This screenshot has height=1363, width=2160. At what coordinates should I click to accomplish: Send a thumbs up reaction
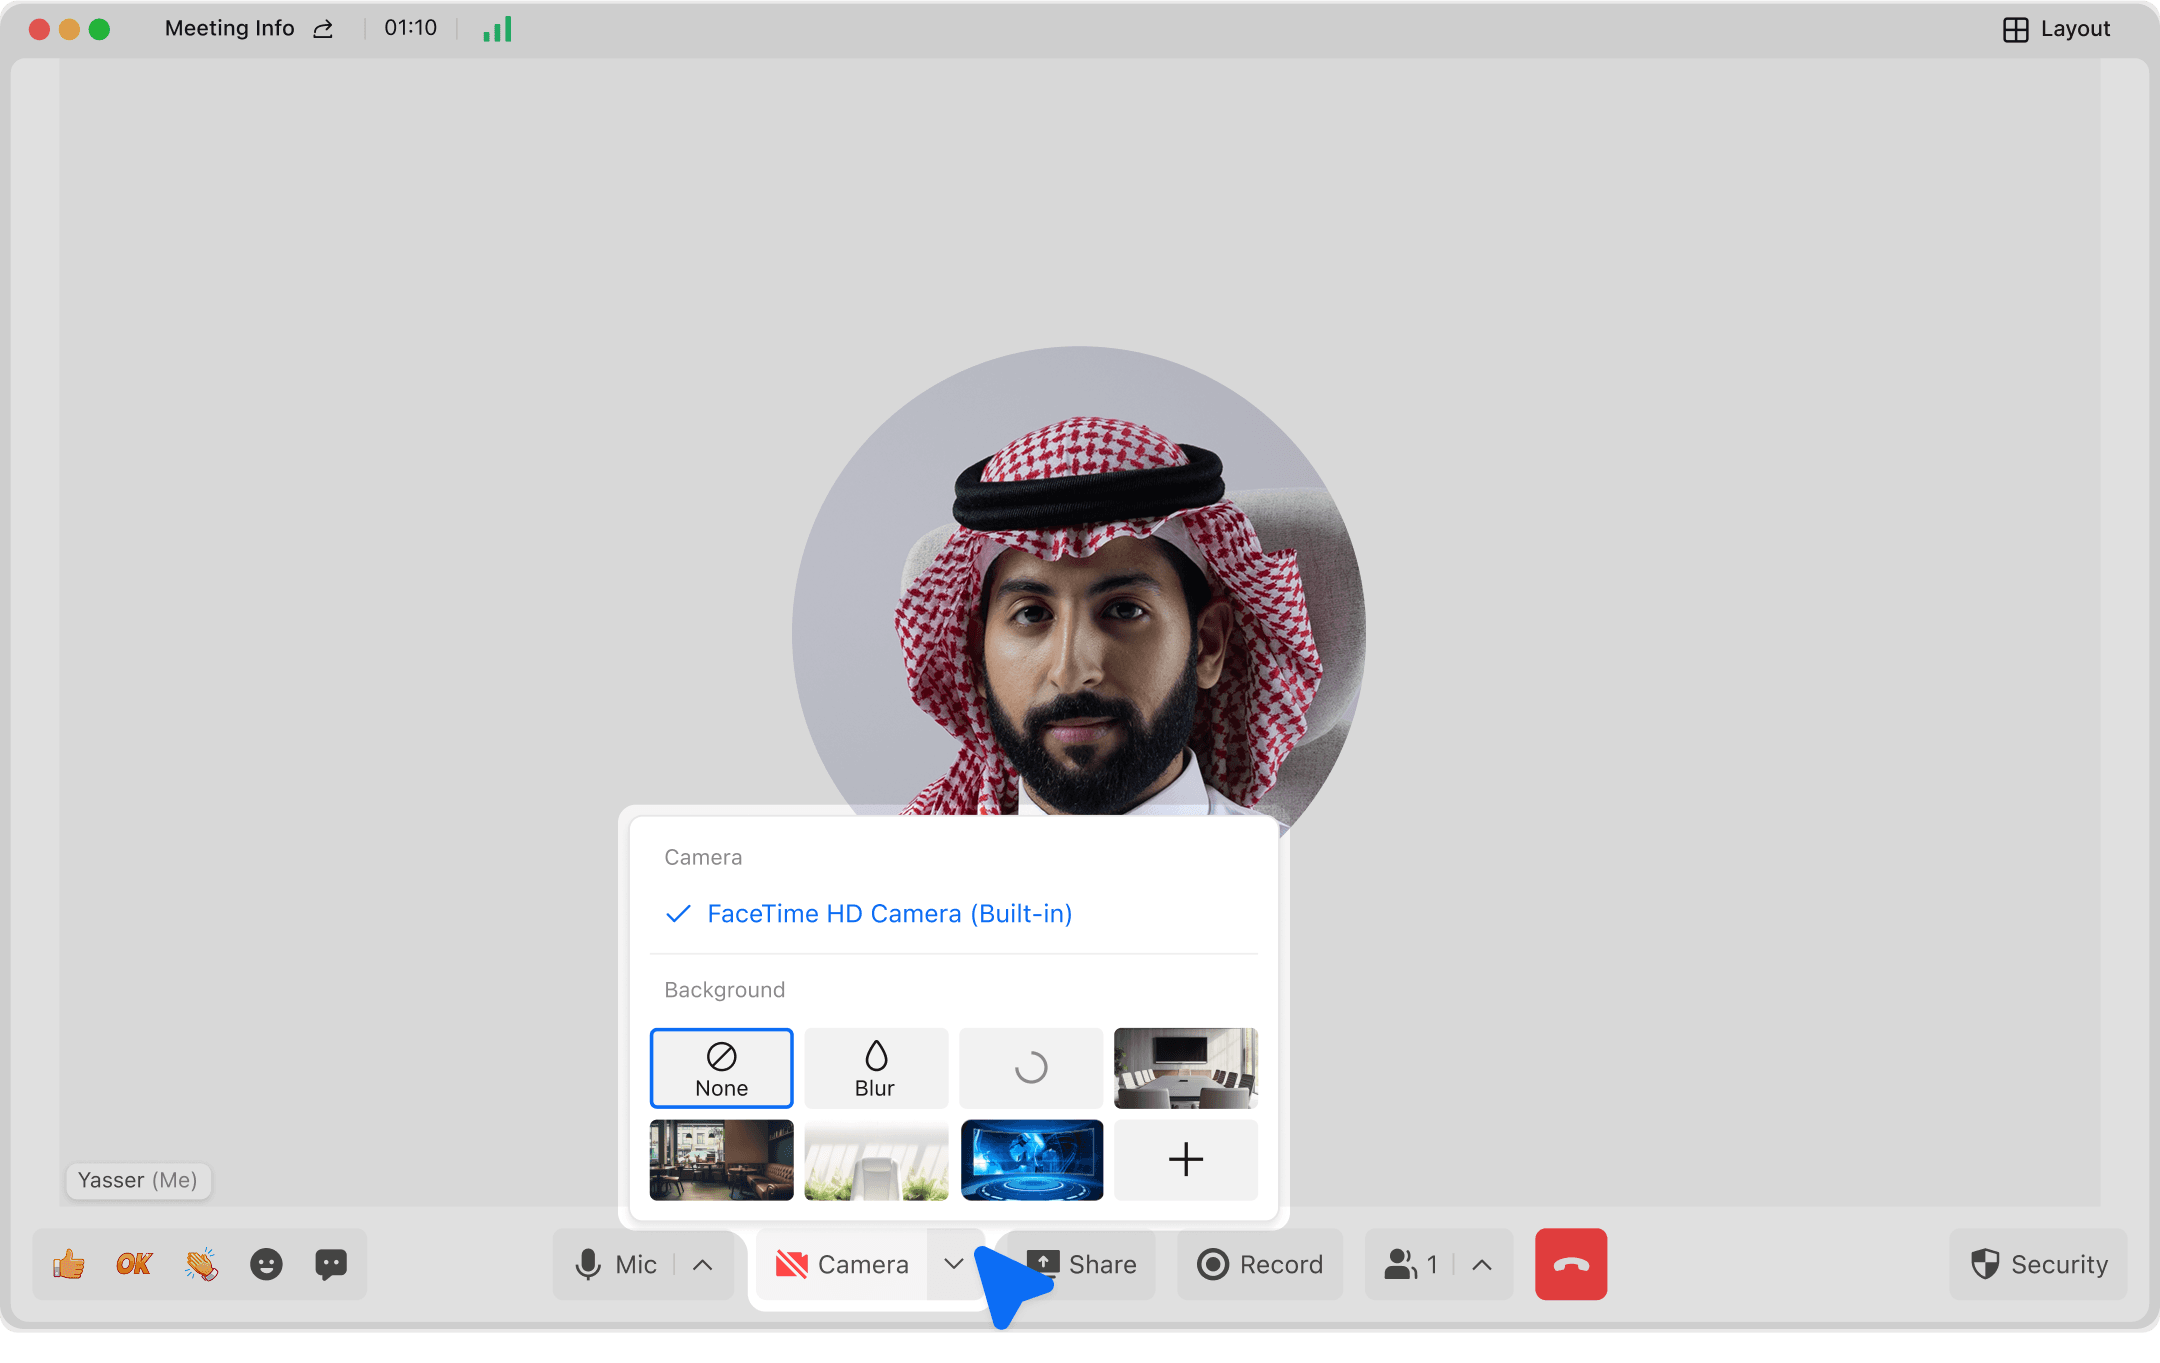69,1265
